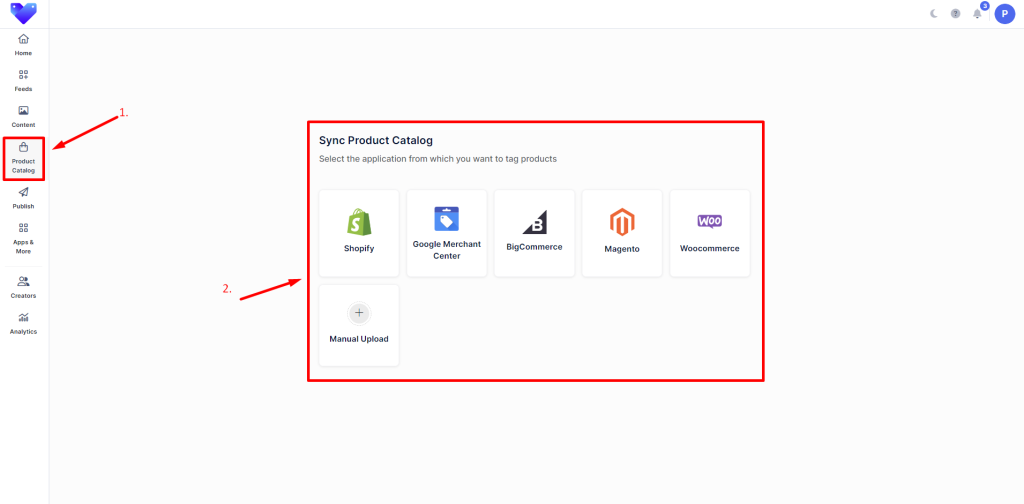Select the Manual Upload label

[x=359, y=339]
